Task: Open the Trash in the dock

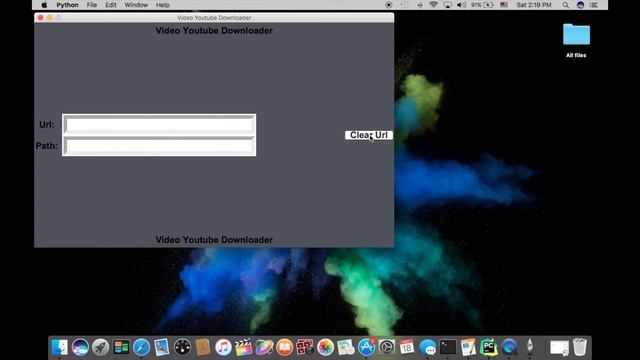Action: (580, 347)
